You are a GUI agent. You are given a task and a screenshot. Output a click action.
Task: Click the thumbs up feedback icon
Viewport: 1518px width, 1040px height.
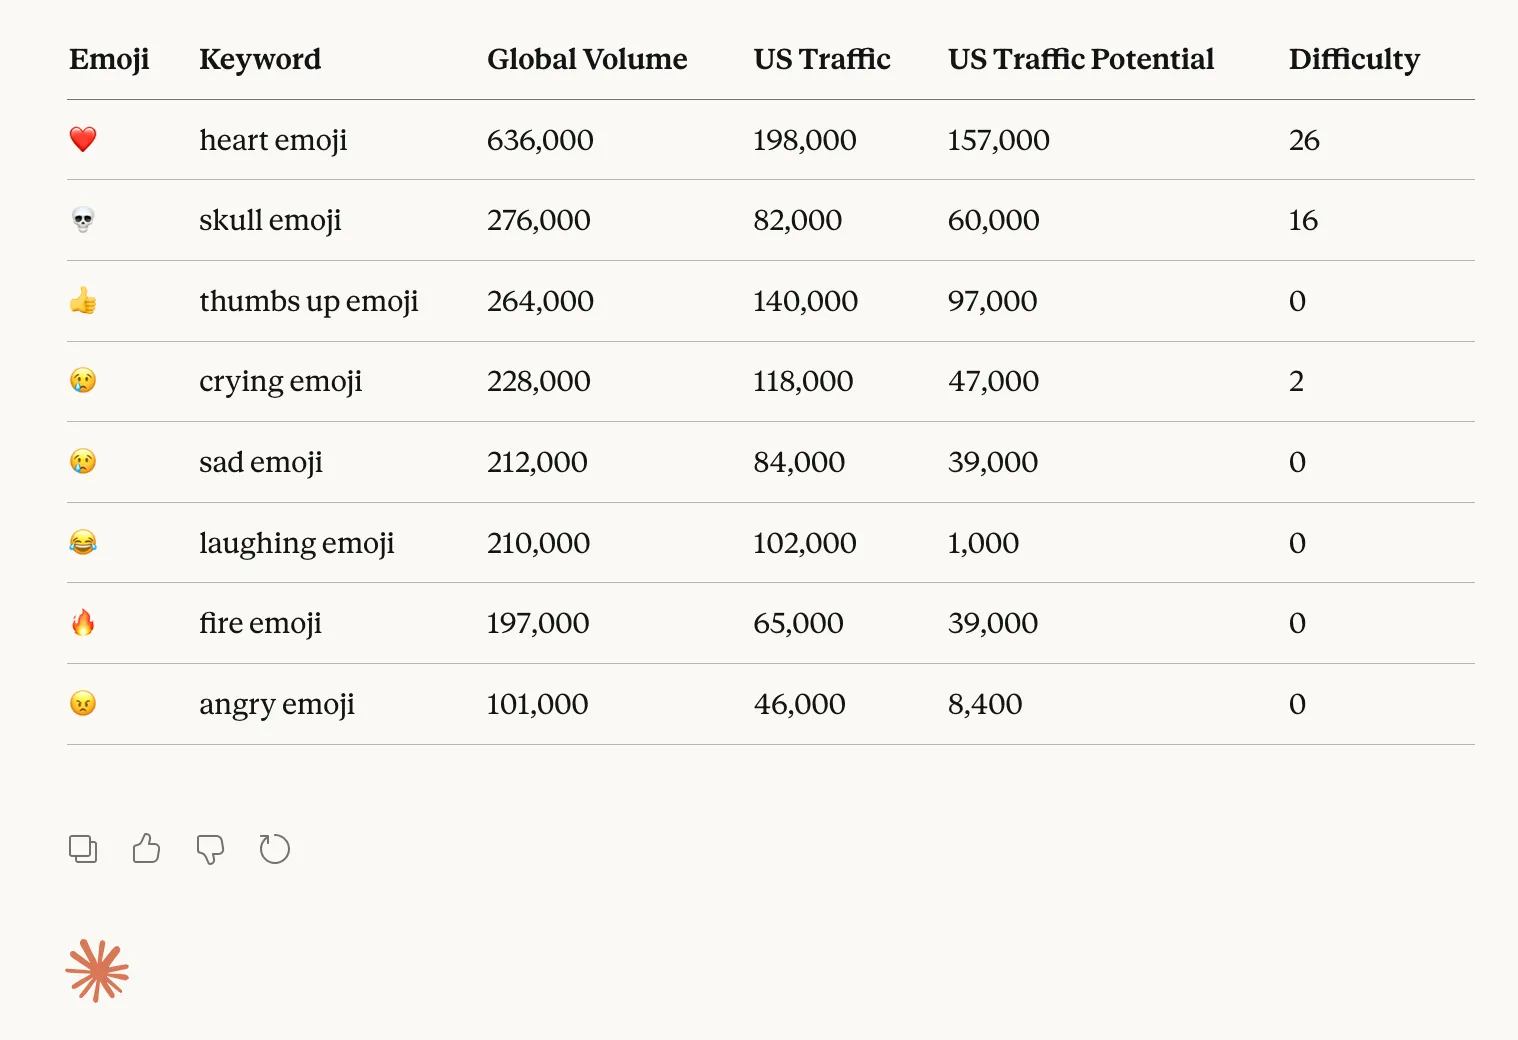click(146, 848)
